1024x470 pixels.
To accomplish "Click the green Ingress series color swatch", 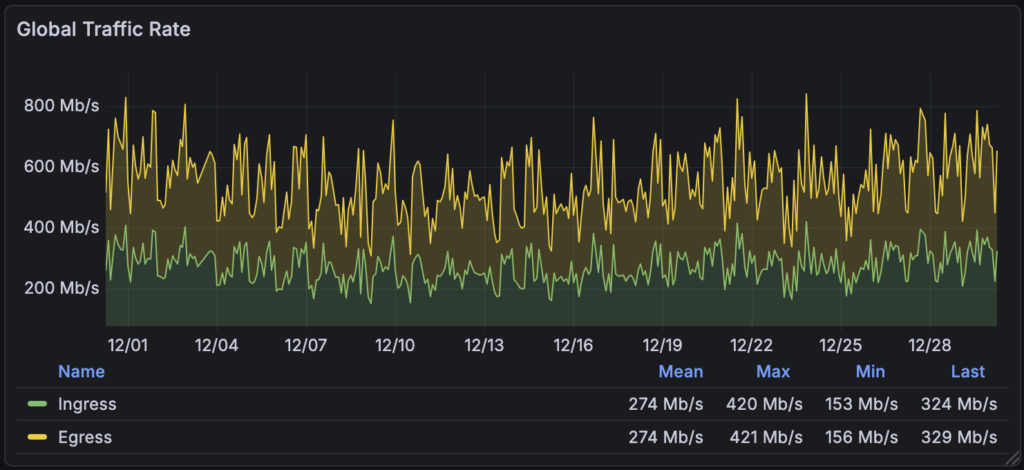I will (38, 405).
